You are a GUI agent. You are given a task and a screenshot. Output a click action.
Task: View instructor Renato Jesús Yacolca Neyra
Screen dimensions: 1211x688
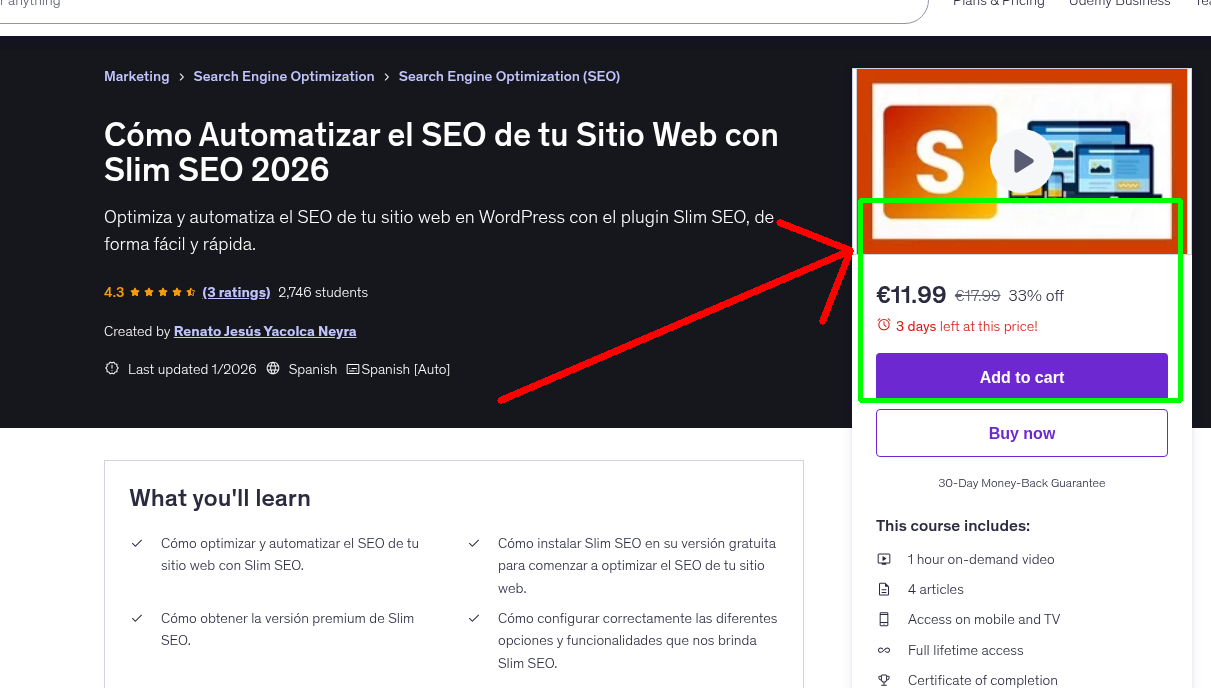(264, 331)
